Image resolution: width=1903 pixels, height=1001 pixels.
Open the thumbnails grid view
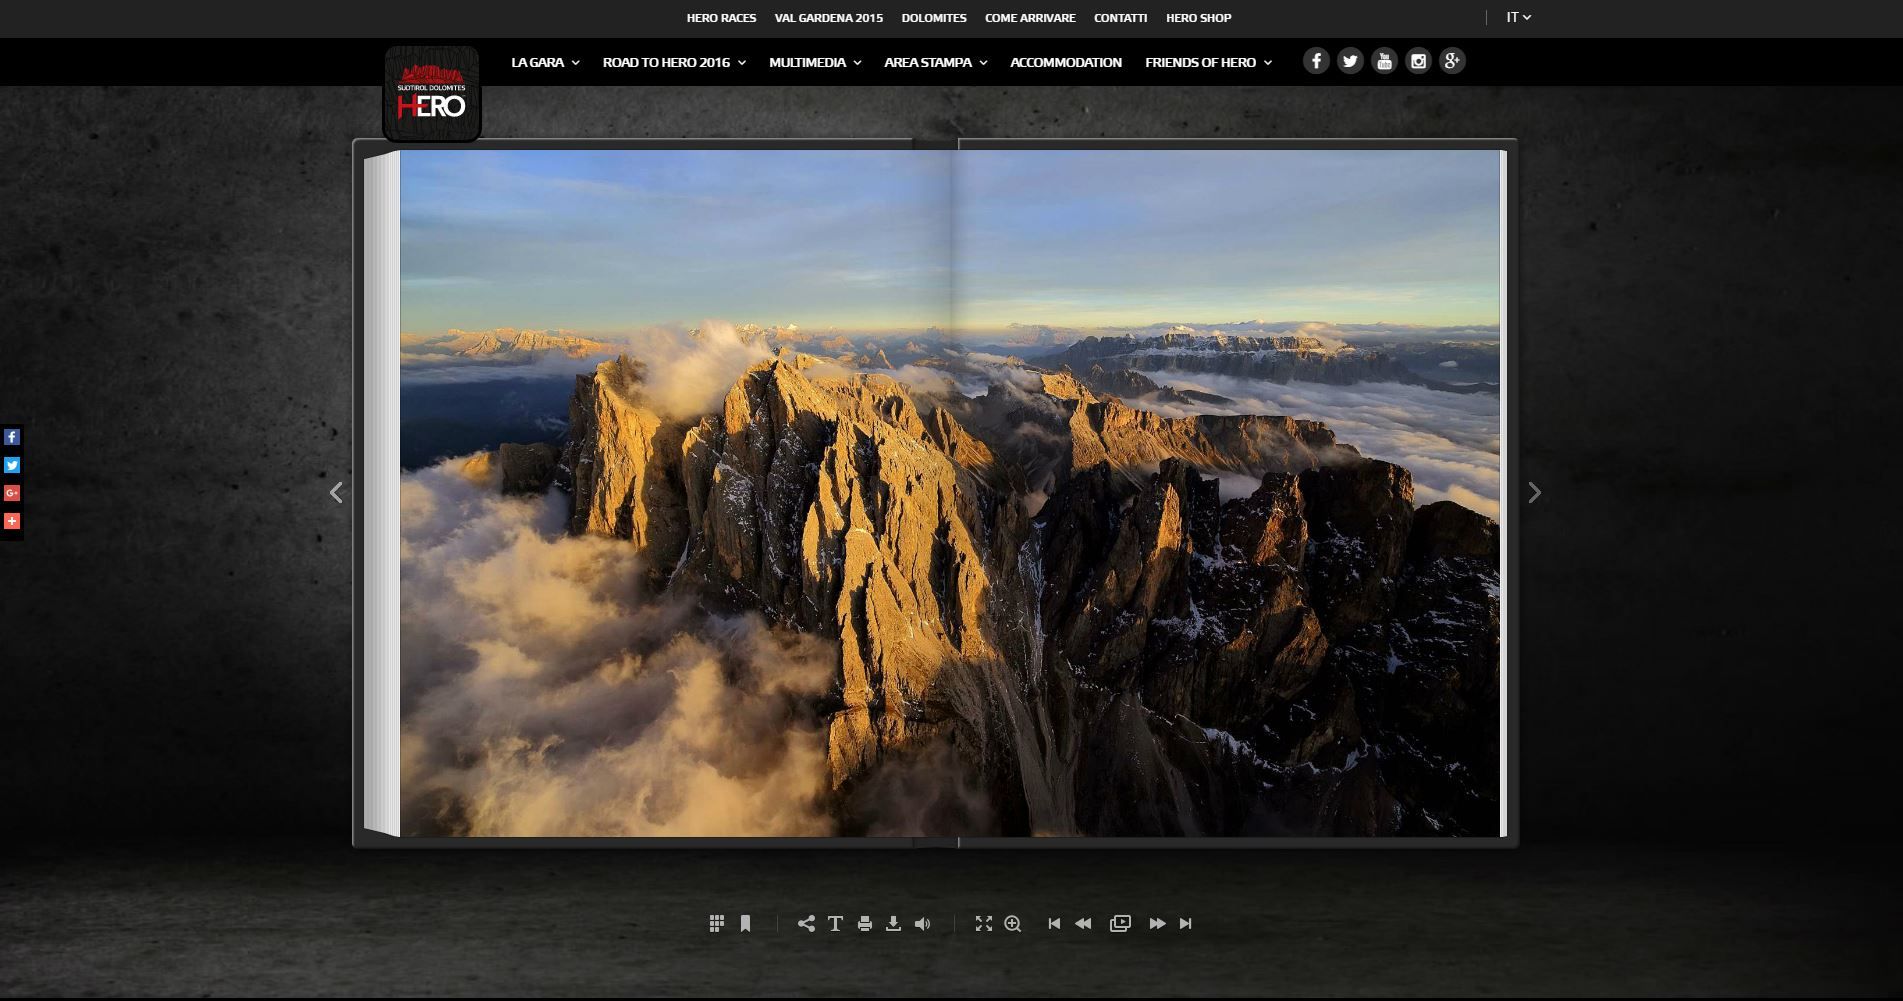click(x=716, y=923)
